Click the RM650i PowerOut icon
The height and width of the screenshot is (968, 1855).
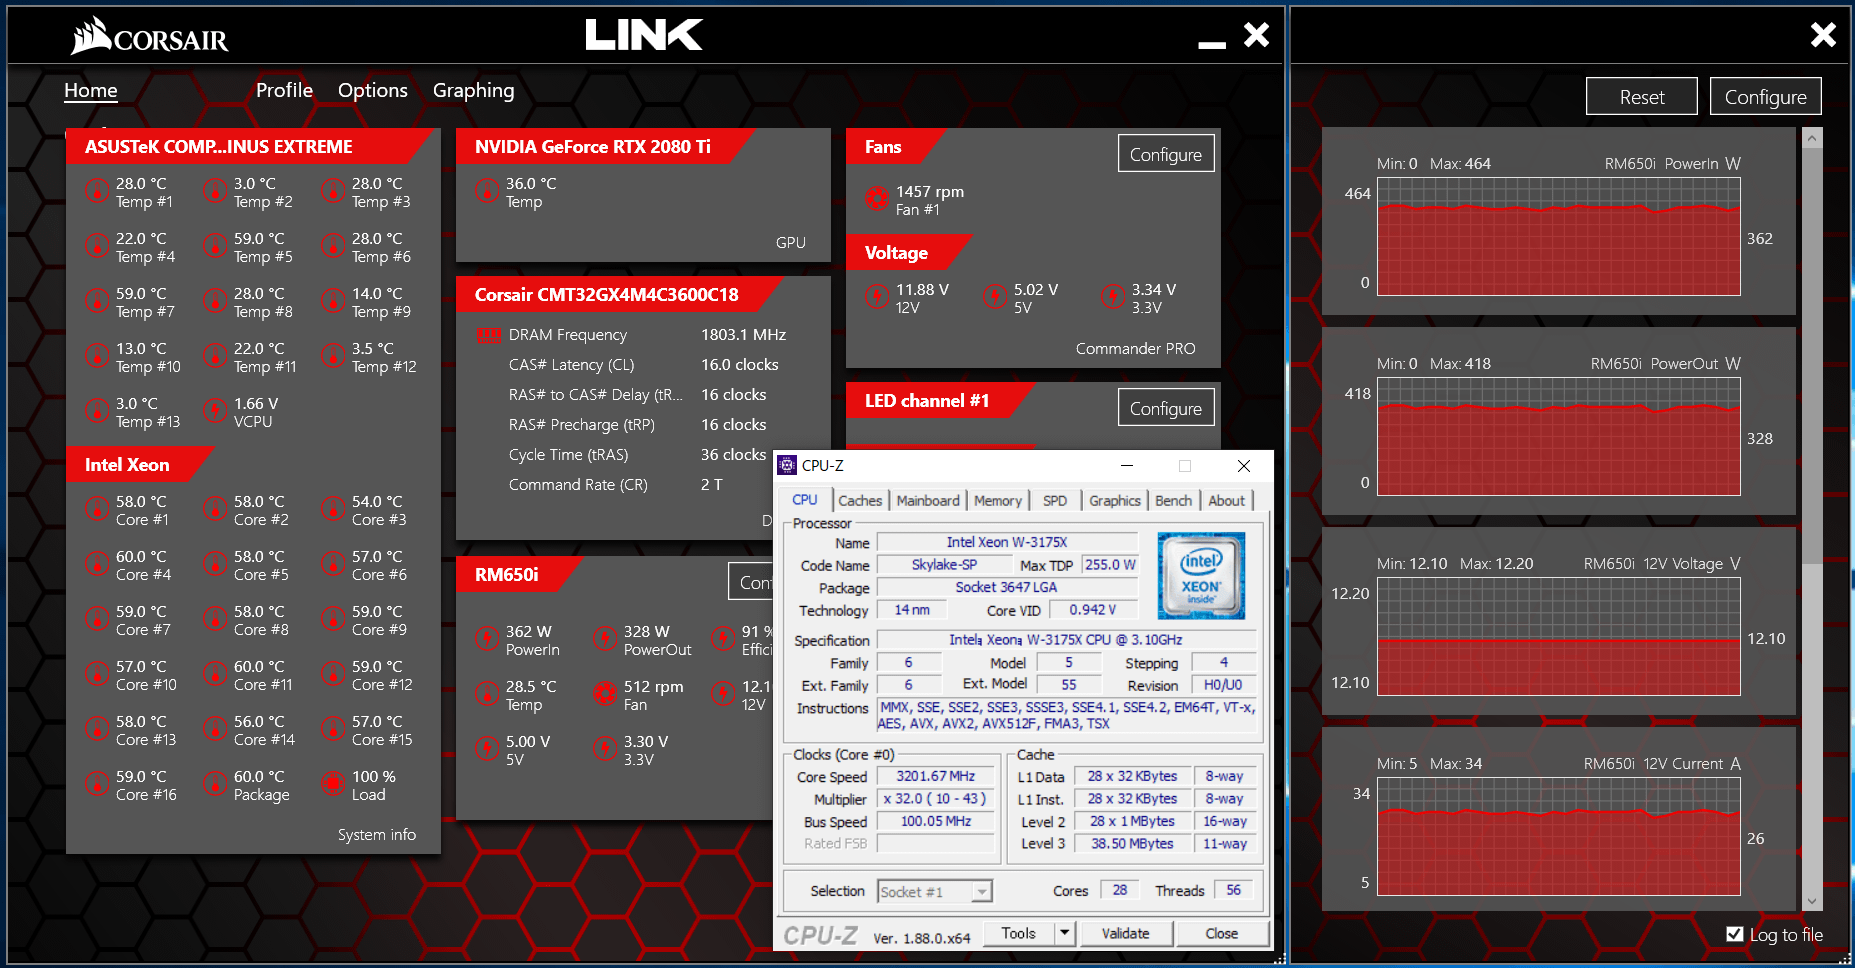(605, 638)
